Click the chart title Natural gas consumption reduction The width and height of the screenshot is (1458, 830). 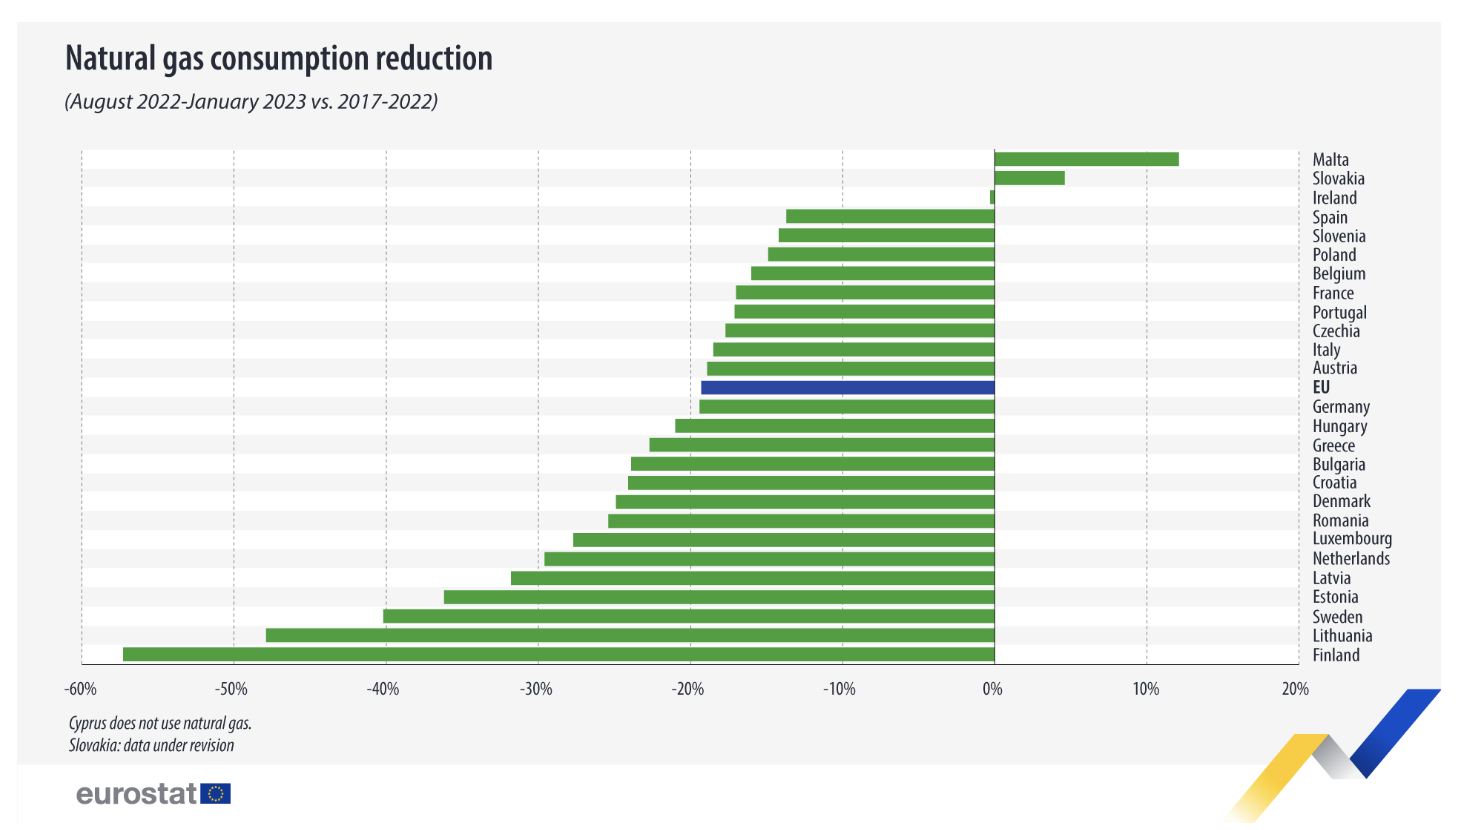pyautogui.click(x=279, y=58)
